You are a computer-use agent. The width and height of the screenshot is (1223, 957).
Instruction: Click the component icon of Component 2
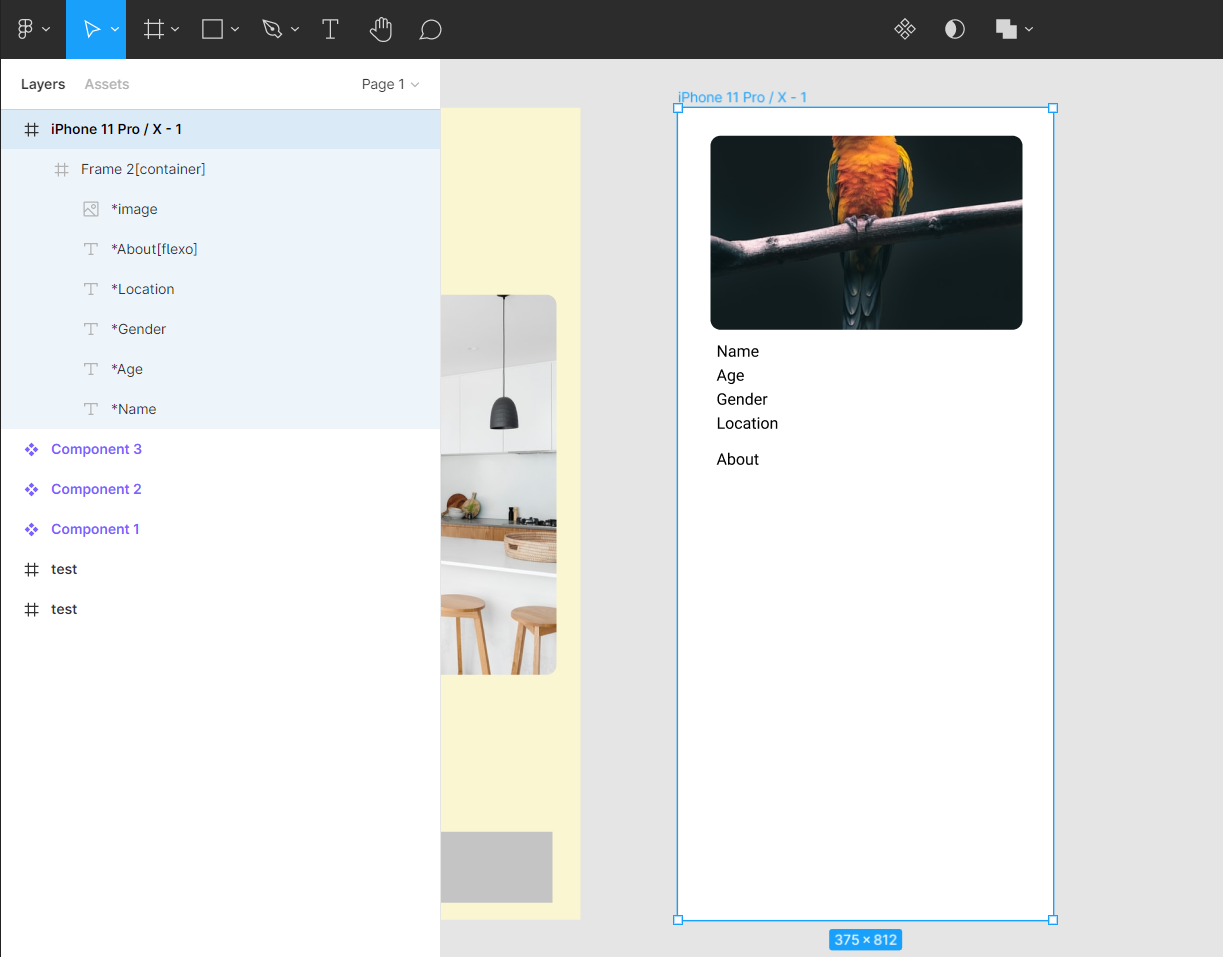[x=31, y=489]
